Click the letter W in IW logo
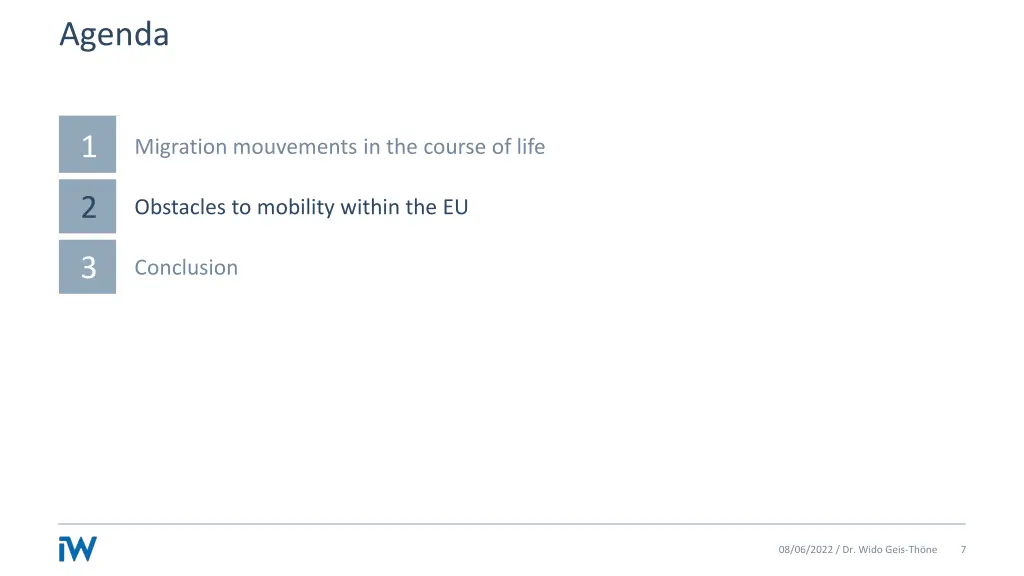Image resolution: width=1024 pixels, height=576 pixels. [x=83, y=549]
